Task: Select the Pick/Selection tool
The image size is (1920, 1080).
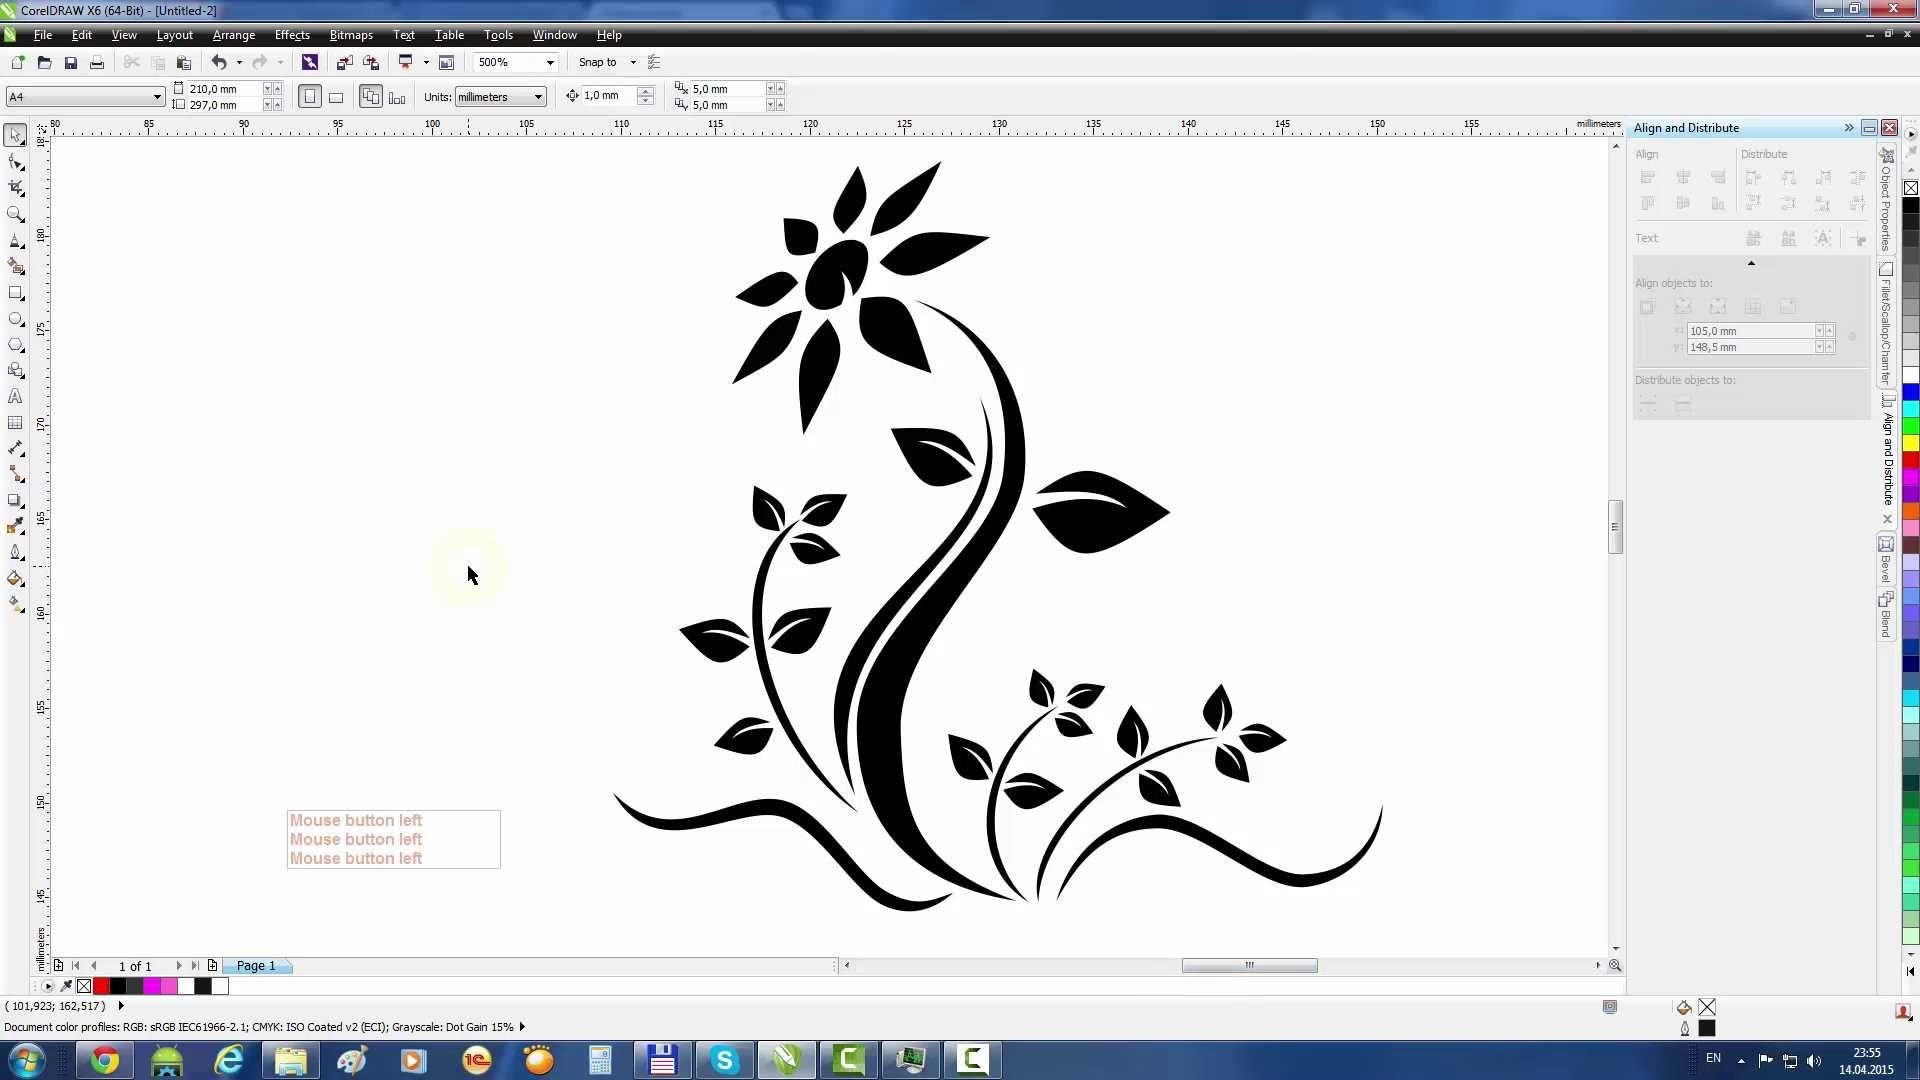Action: tap(17, 135)
